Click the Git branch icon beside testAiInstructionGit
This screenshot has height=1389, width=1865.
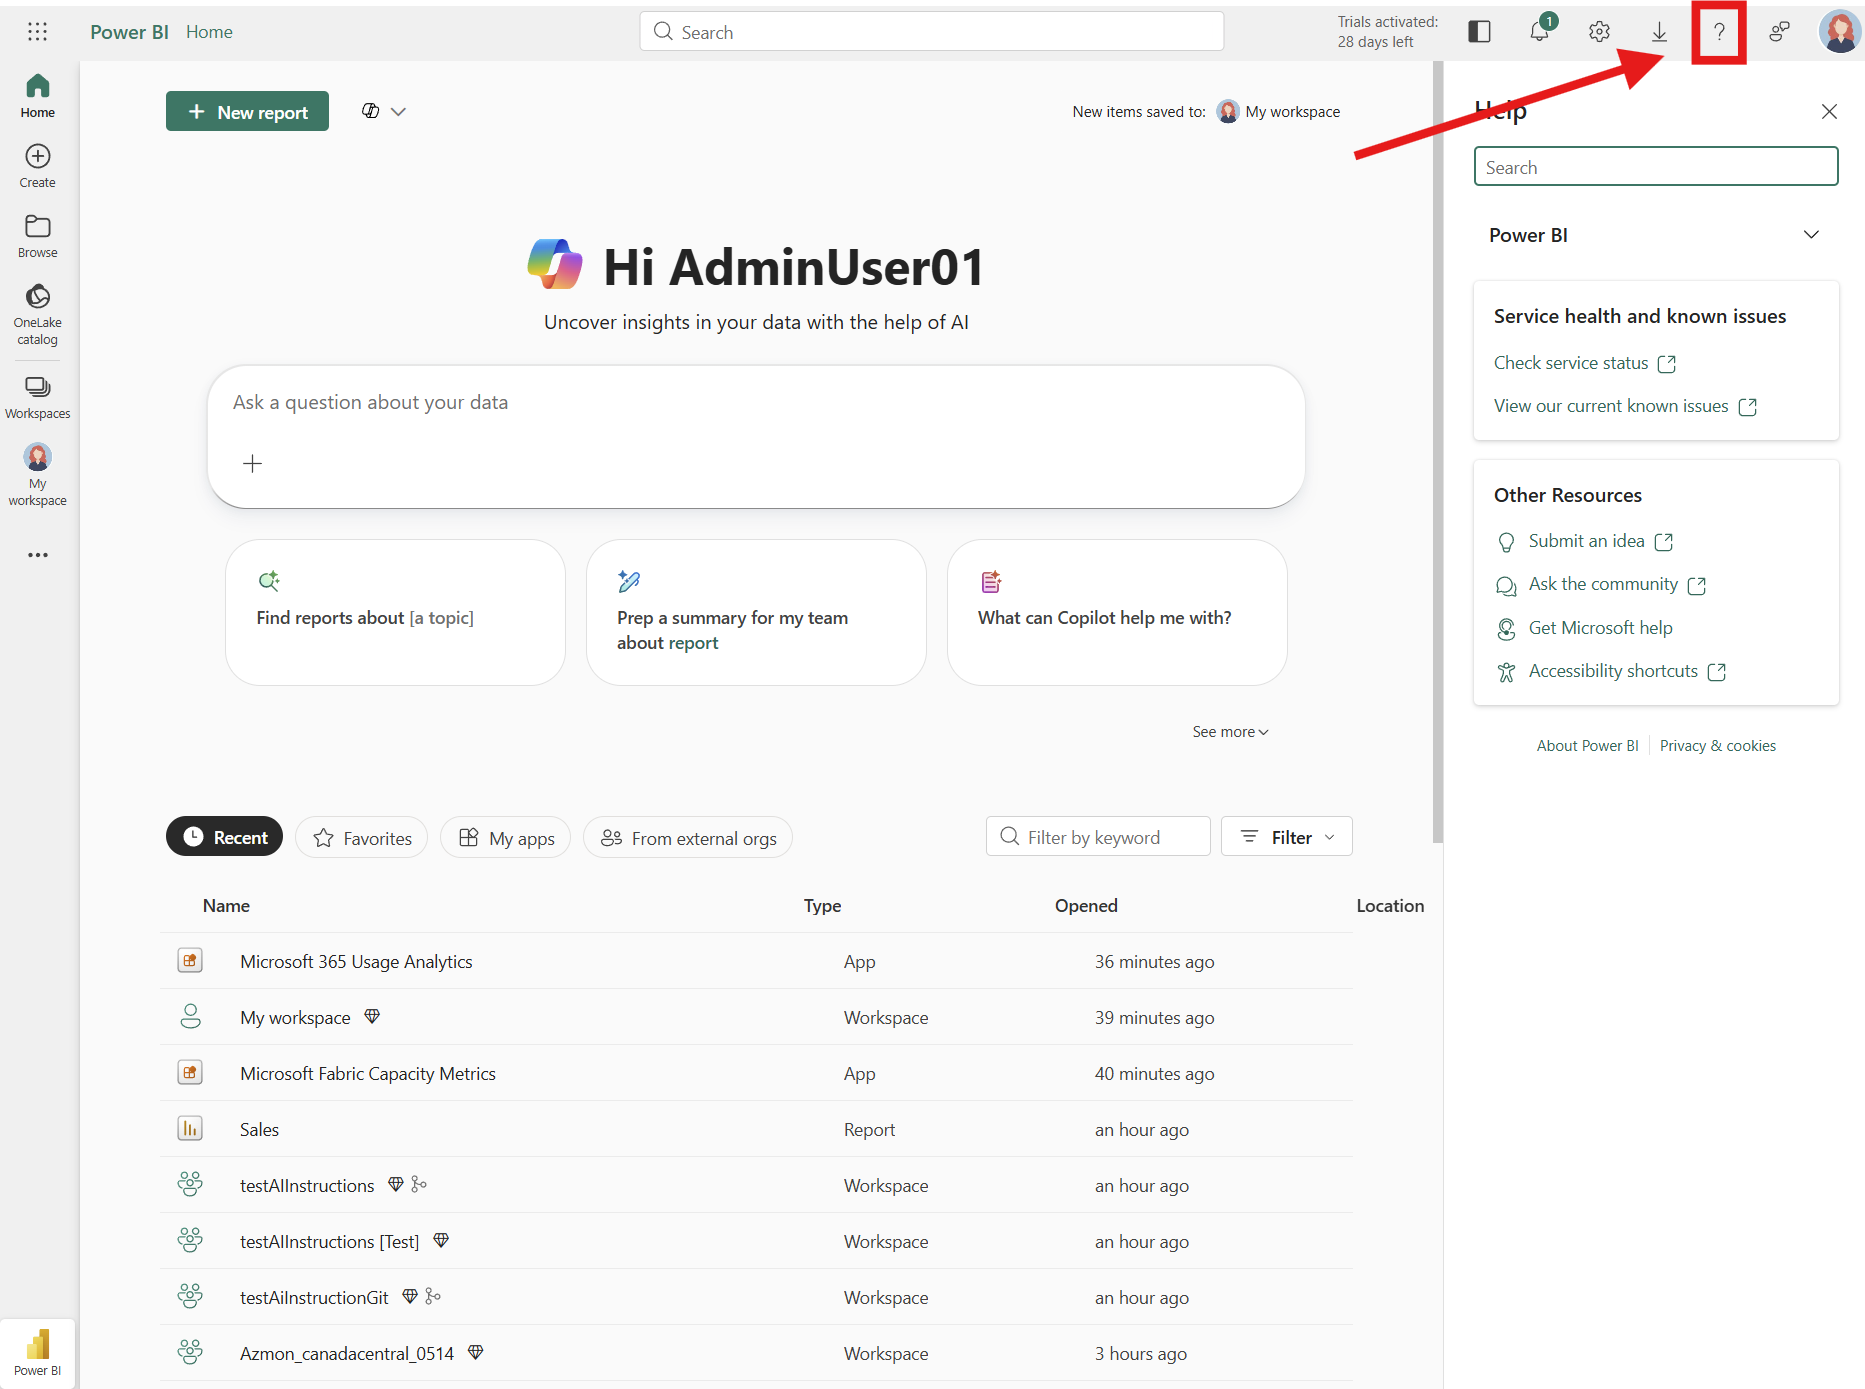coord(433,1296)
